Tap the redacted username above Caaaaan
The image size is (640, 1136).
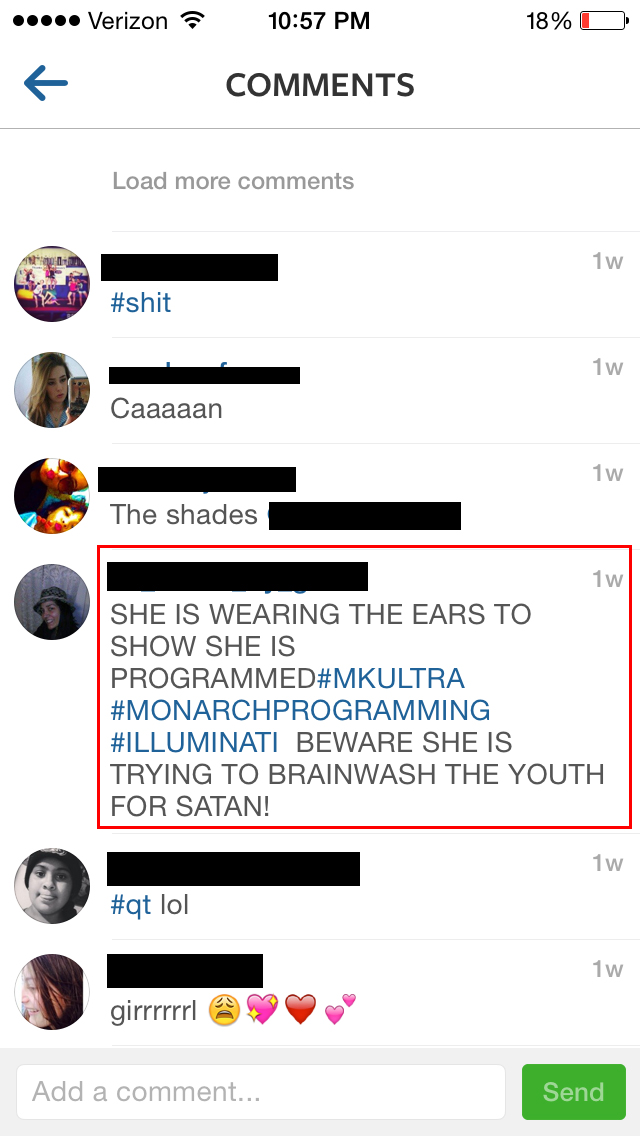point(204,375)
